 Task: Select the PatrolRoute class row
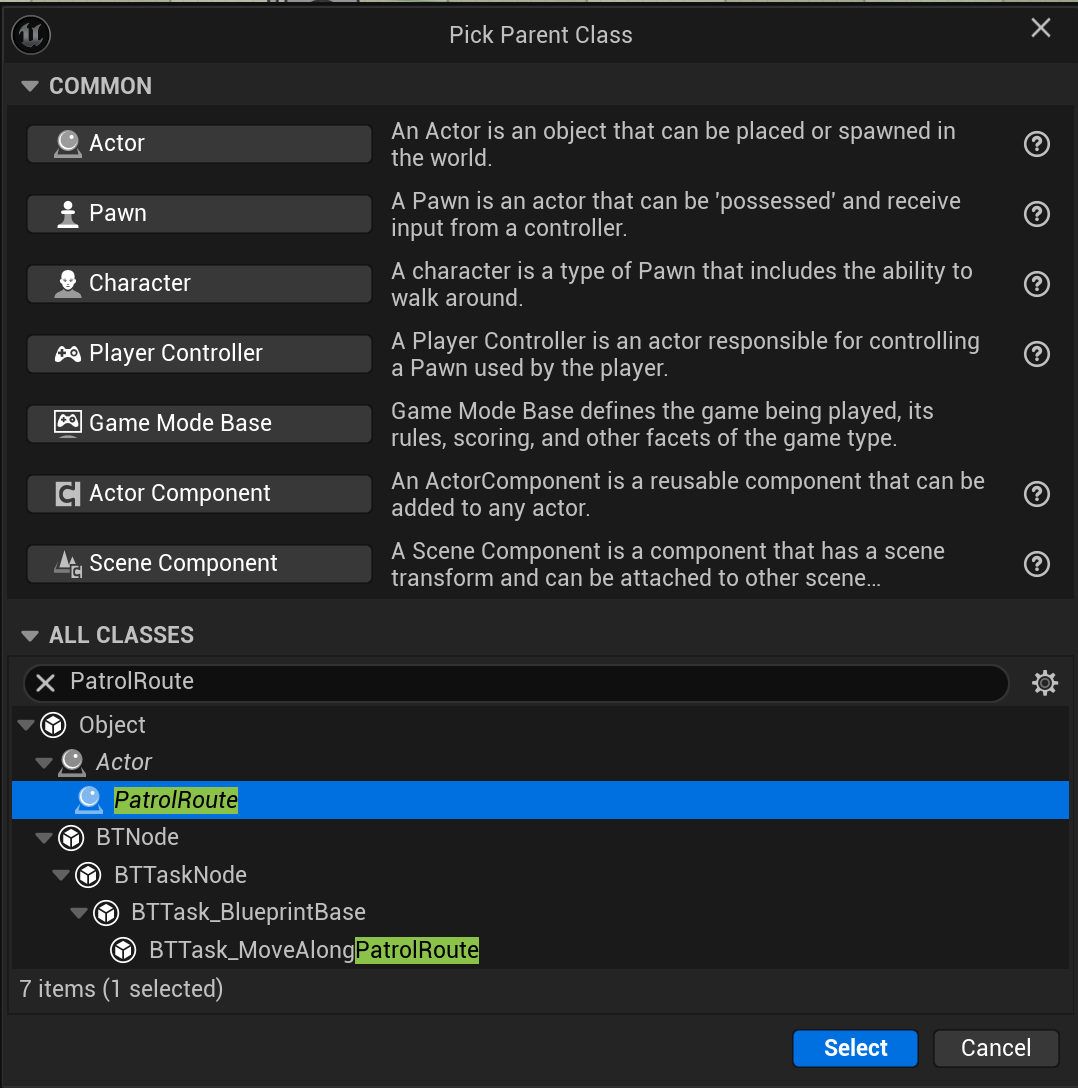[x=176, y=800]
